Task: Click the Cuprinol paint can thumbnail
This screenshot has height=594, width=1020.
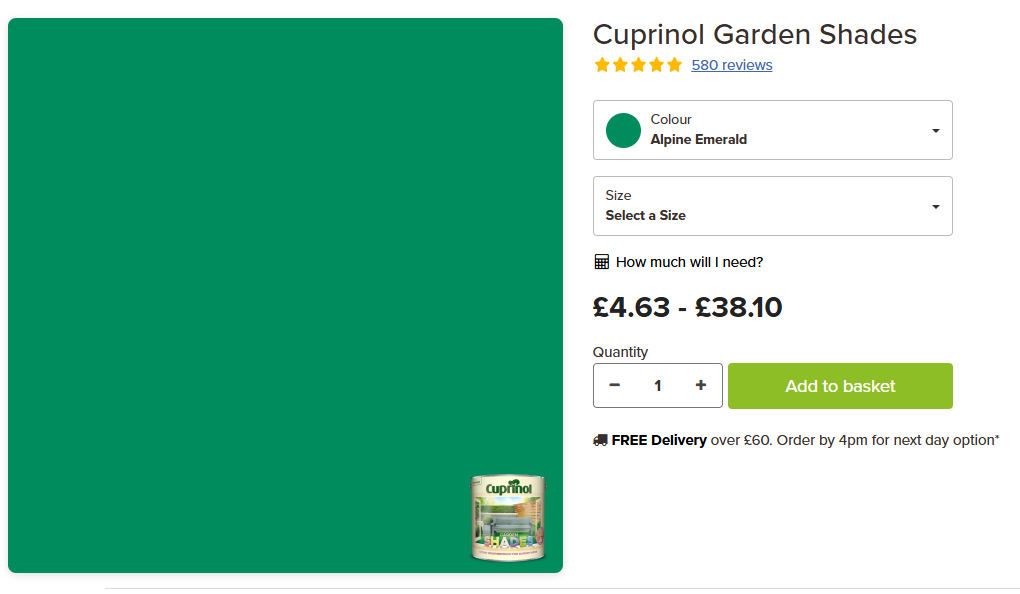Action: pyautogui.click(x=508, y=517)
